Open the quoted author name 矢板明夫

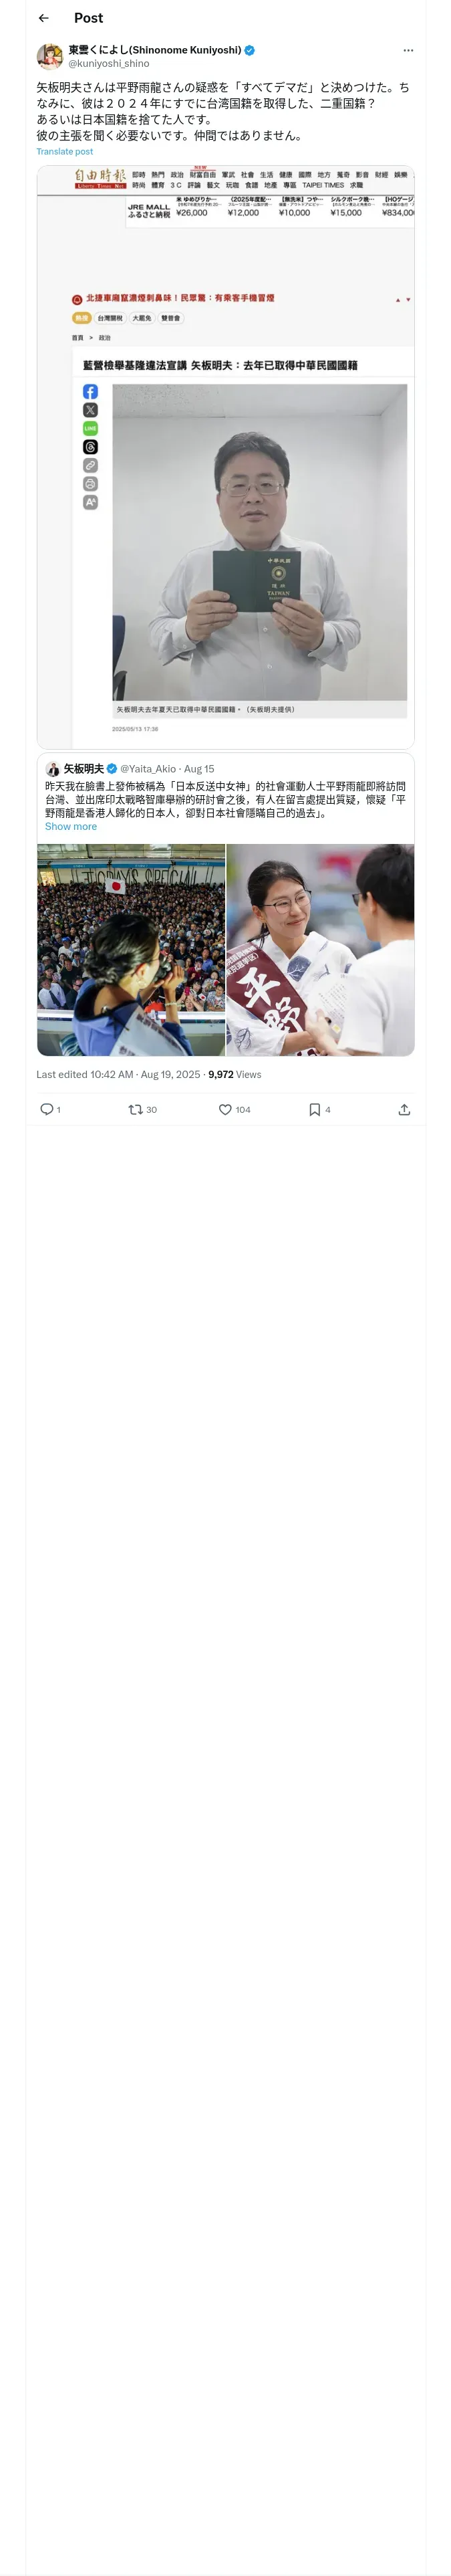84,769
